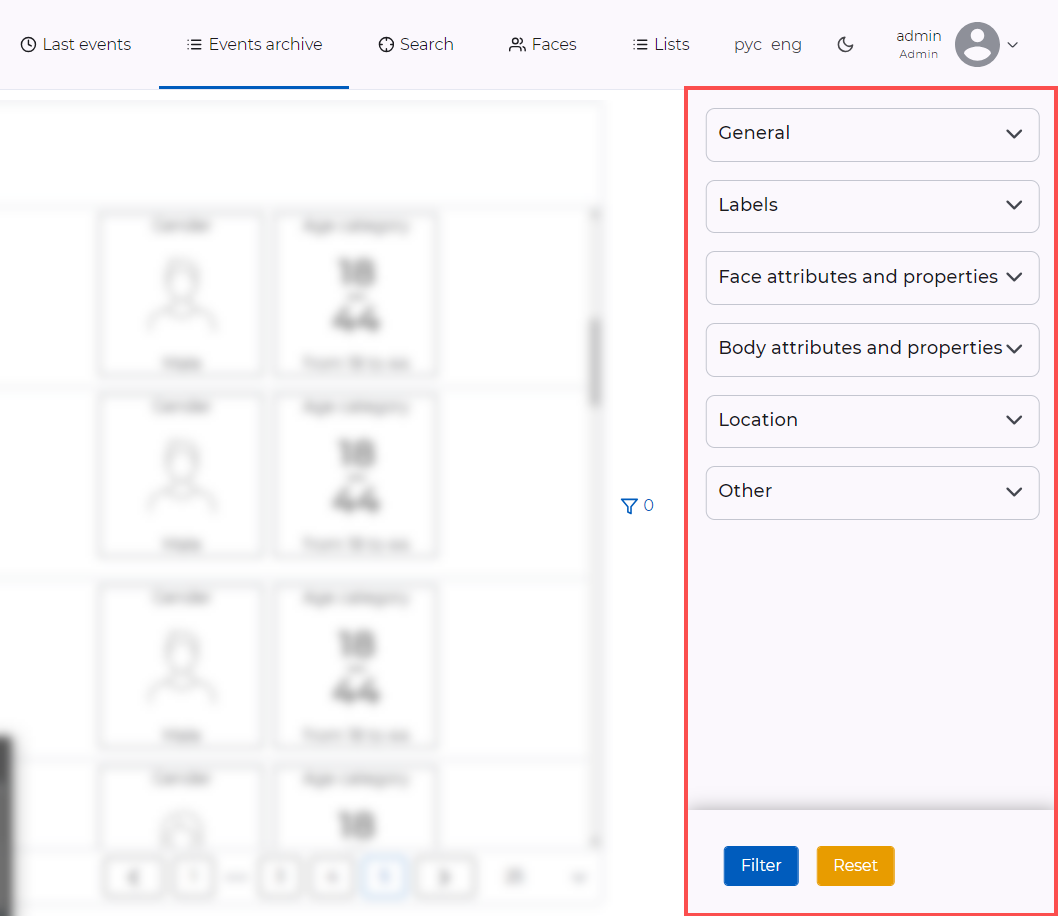1058x916 pixels.
Task: Open the Faces people icon
Action: click(516, 44)
